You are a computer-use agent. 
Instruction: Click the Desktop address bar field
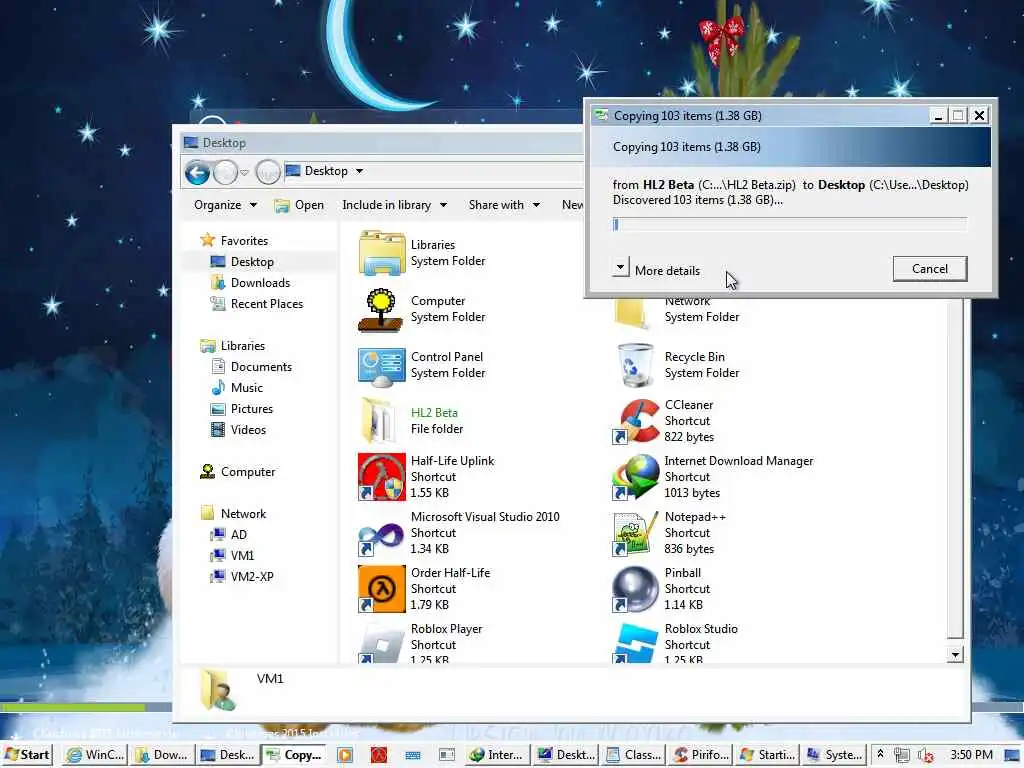tap(434, 171)
